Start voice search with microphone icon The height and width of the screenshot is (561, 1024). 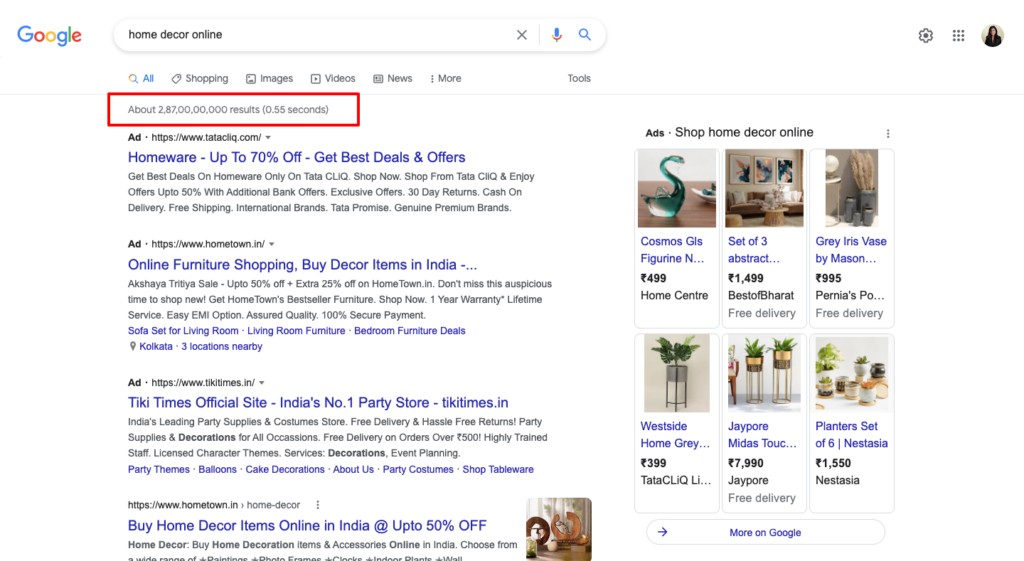(557, 35)
